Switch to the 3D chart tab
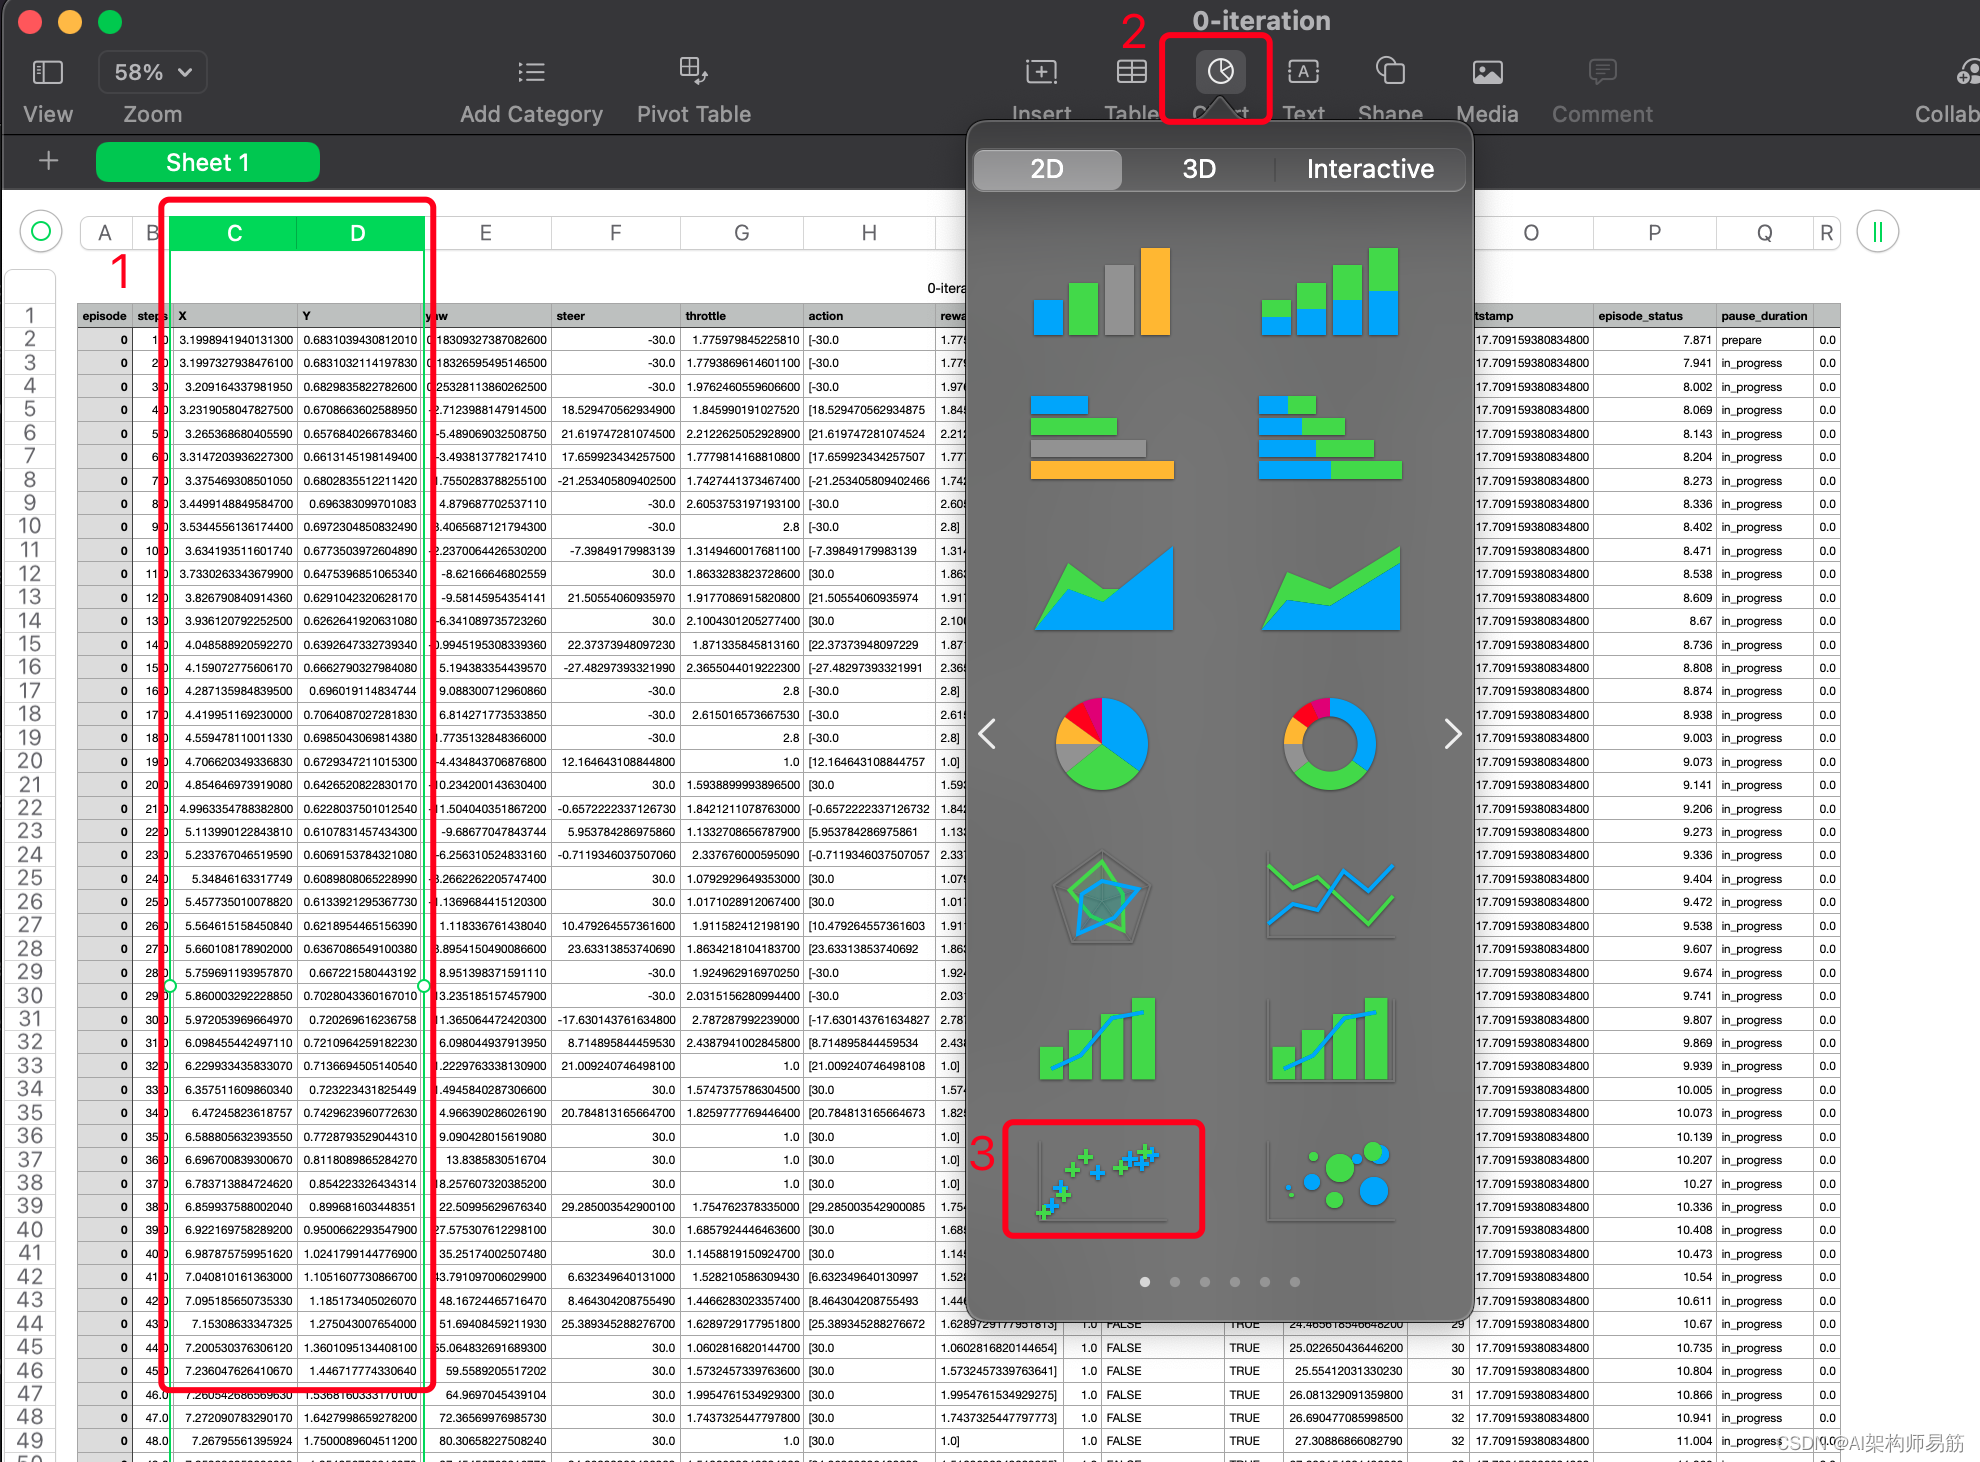 pyautogui.click(x=1198, y=169)
